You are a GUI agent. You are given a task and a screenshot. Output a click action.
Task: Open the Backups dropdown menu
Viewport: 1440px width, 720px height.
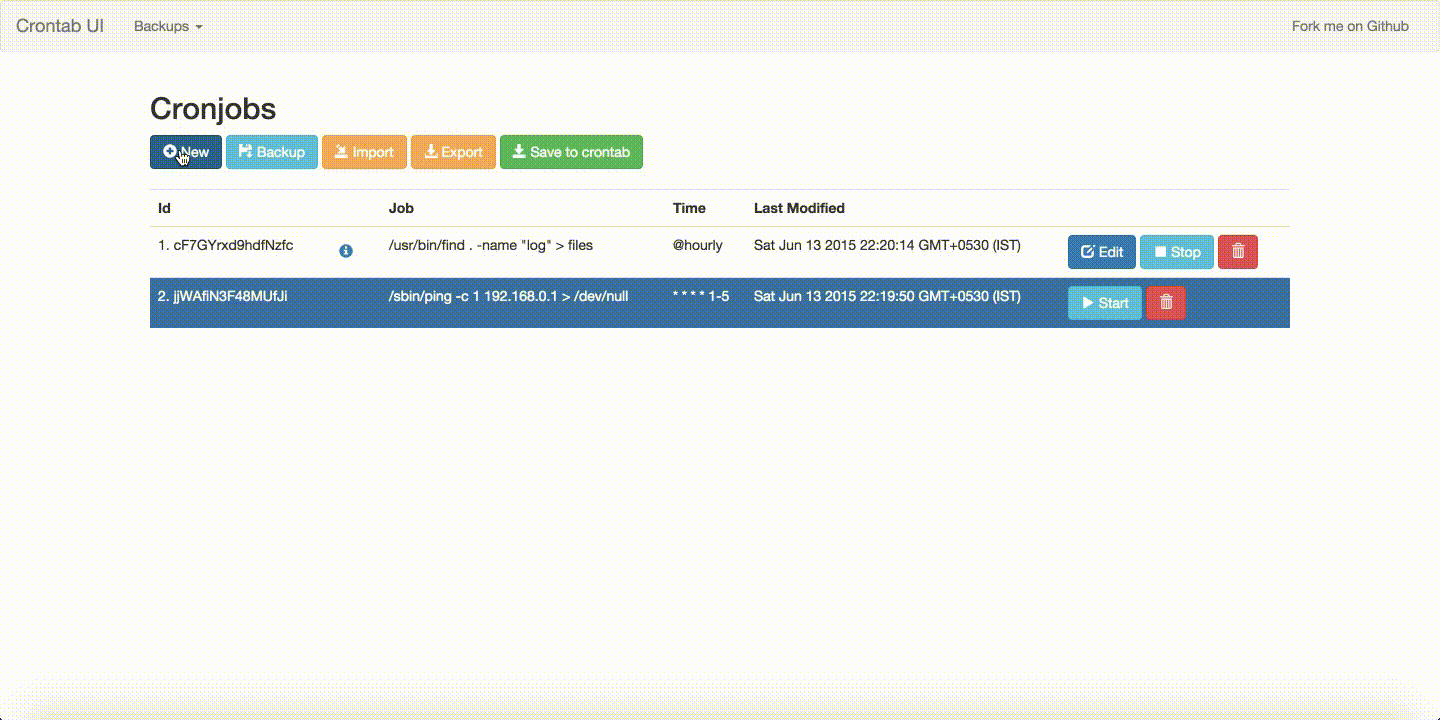(x=168, y=26)
